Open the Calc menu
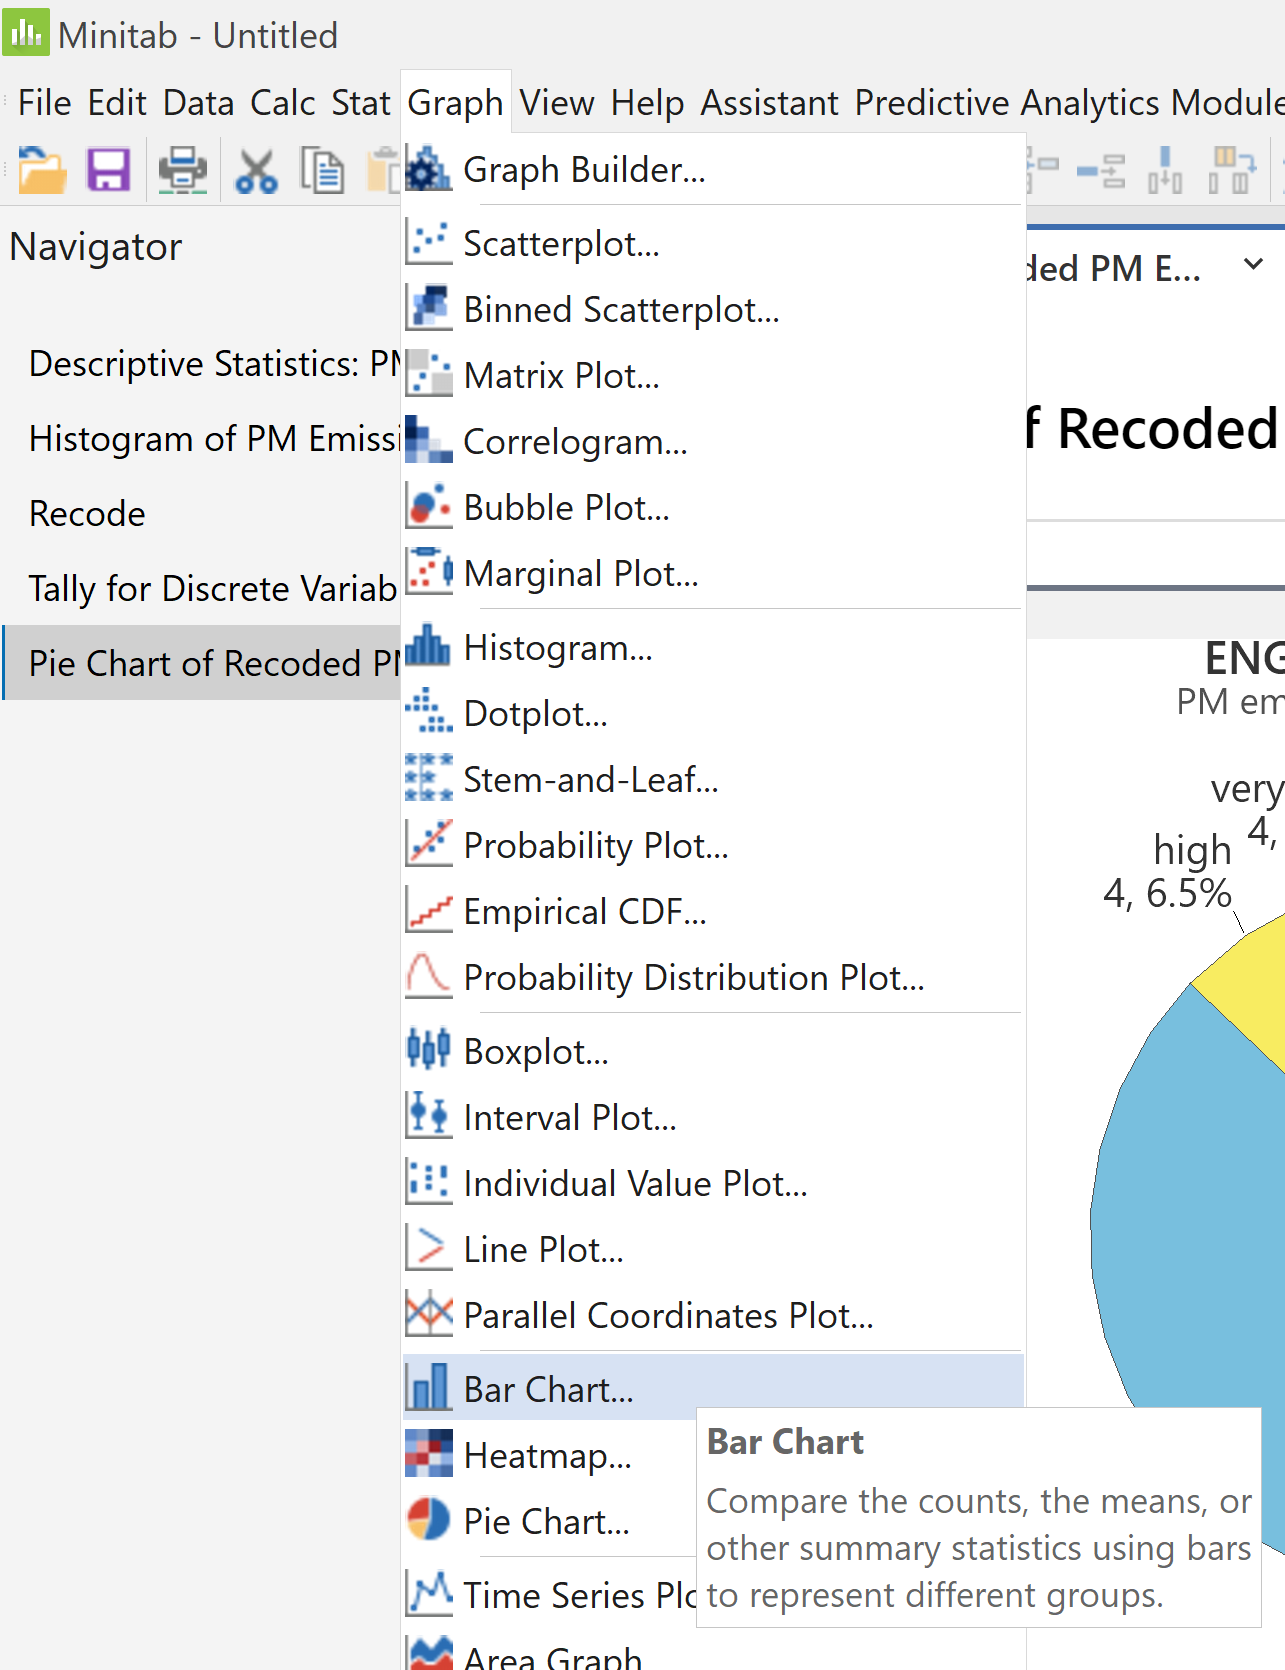This screenshot has height=1670, width=1285. pyautogui.click(x=283, y=103)
